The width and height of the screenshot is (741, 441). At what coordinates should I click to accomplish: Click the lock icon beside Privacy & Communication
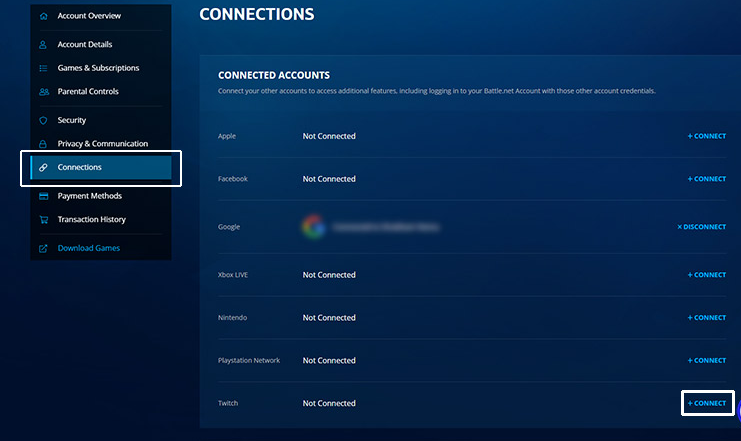tap(43, 144)
